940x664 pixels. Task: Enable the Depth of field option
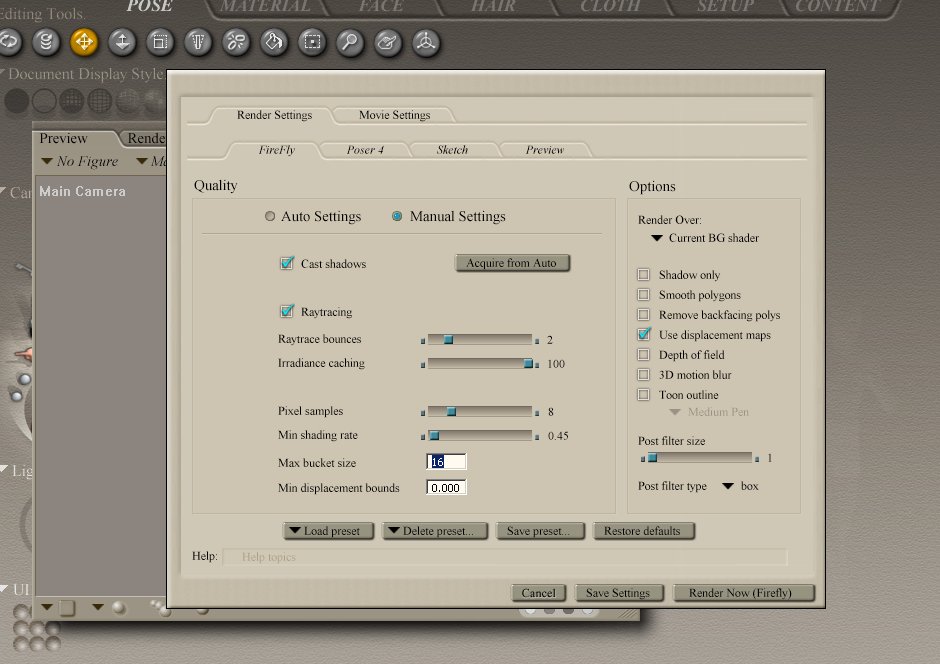click(644, 355)
